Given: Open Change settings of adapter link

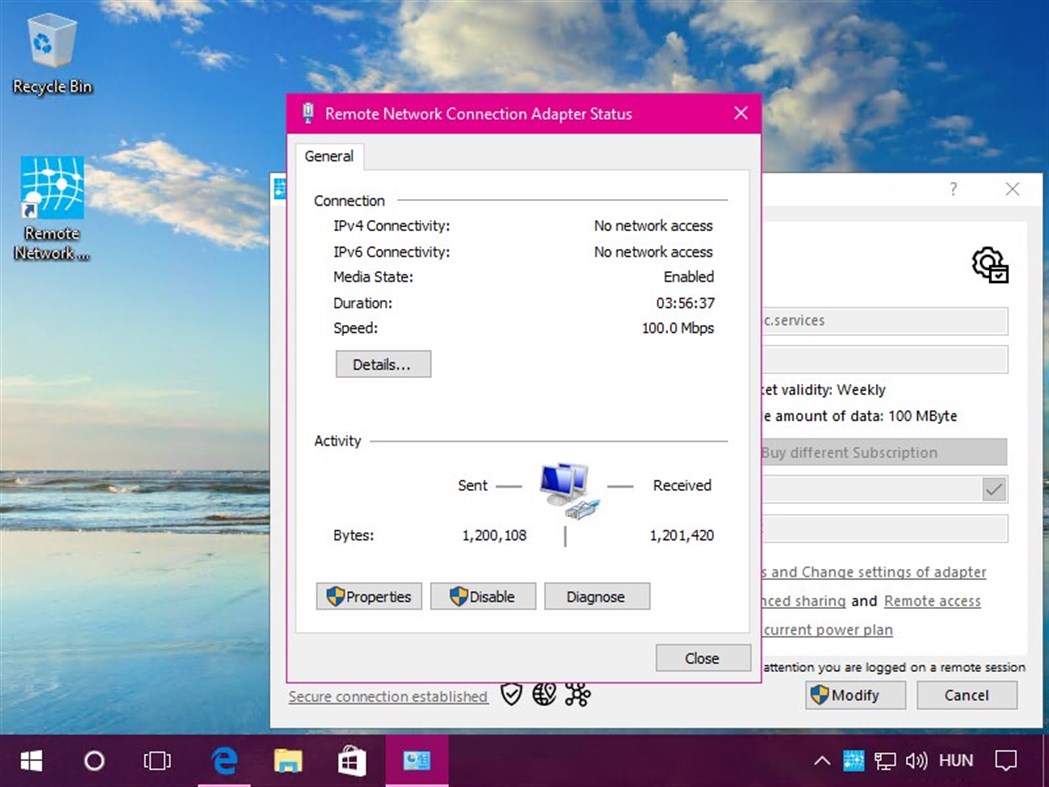Looking at the screenshot, I should 899,572.
